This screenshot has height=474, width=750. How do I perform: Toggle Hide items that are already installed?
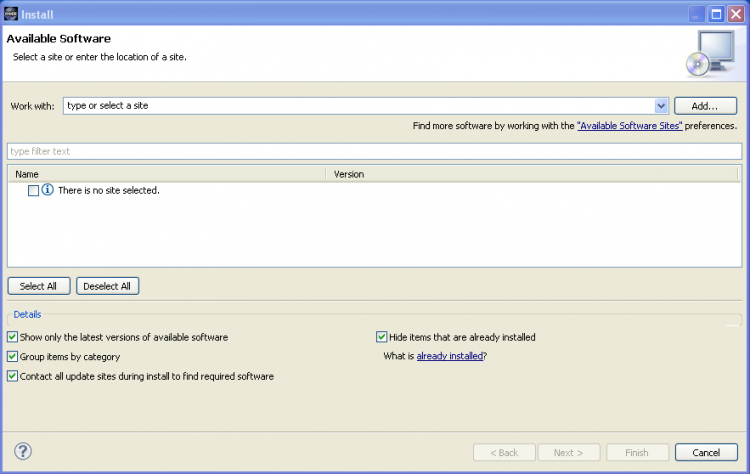pos(382,337)
